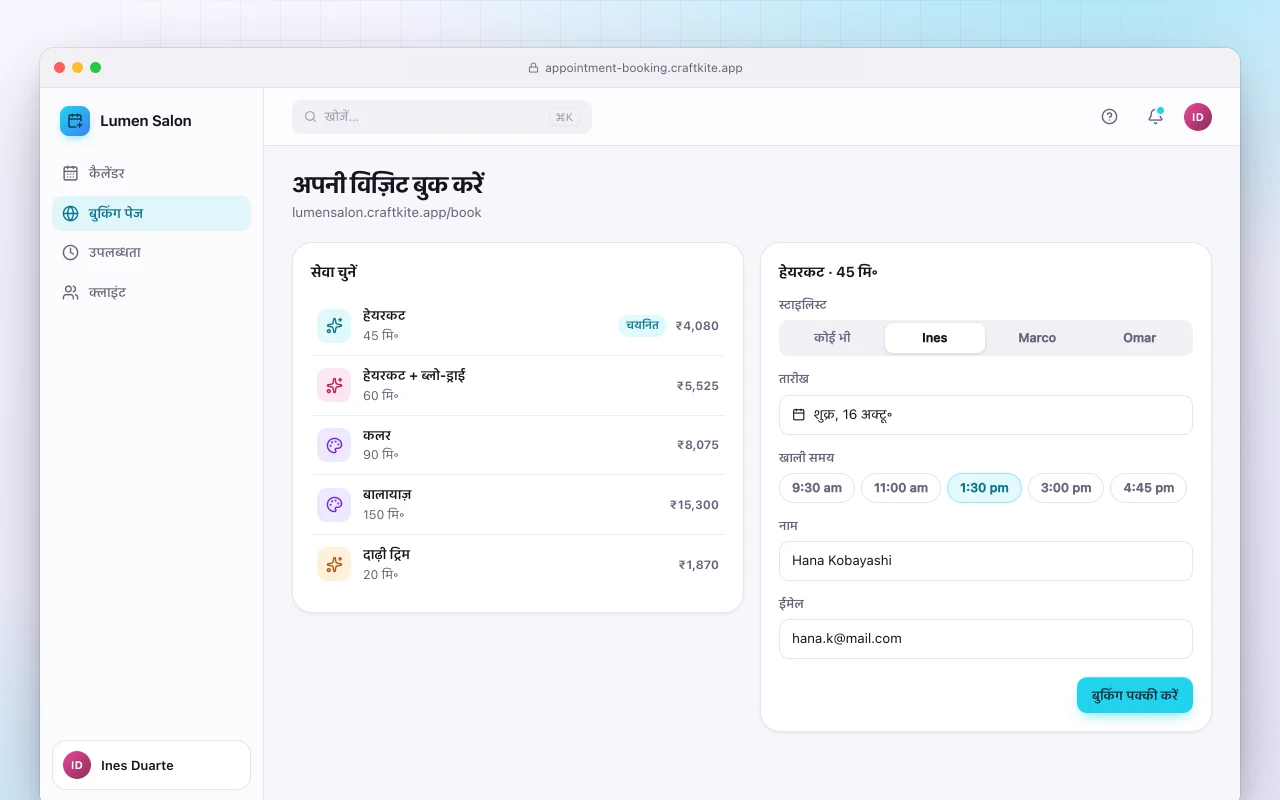Image resolution: width=1280 pixels, height=800 pixels.
Task: Open उपलब्धता in sidebar
Action: pyautogui.click(x=151, y=252)
